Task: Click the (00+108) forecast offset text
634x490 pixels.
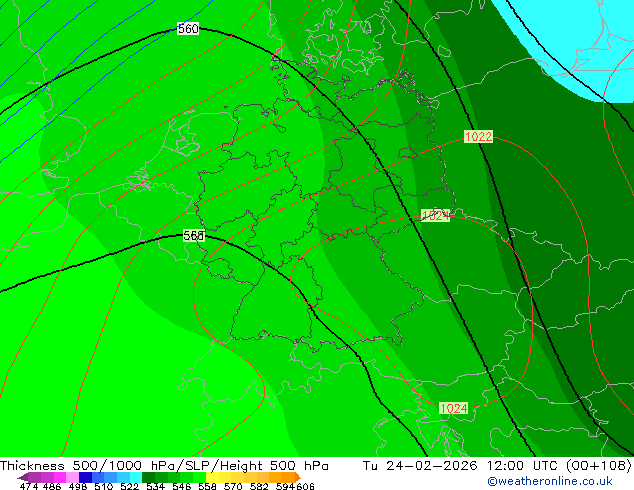Action: click(x=599, y=466)
